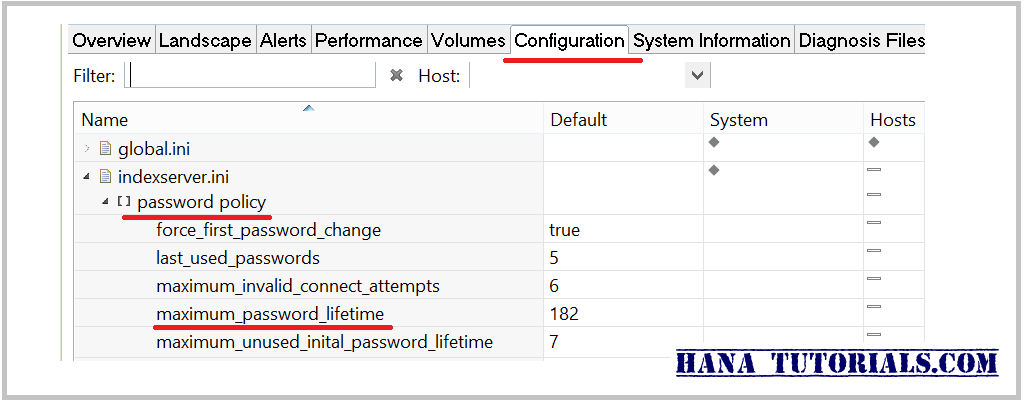Click the Default column header
The width and height of the screenshot is (1024, 400).
pyautogui.click(x=579, y=120)
